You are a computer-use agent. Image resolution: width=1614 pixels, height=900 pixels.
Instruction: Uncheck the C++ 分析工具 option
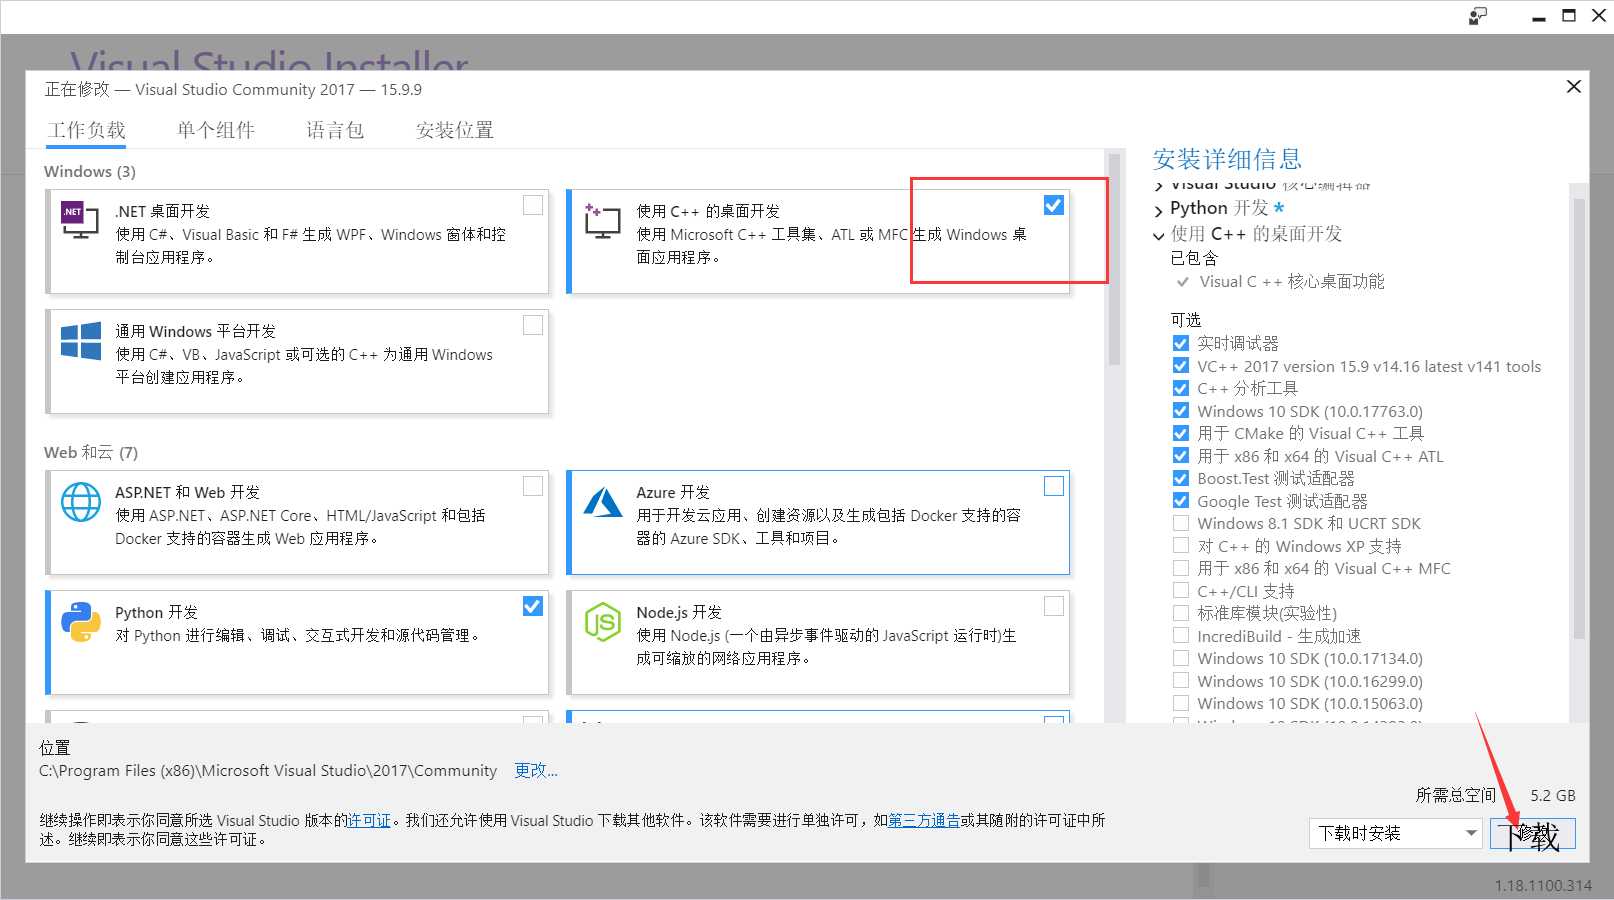point(1181,388)
